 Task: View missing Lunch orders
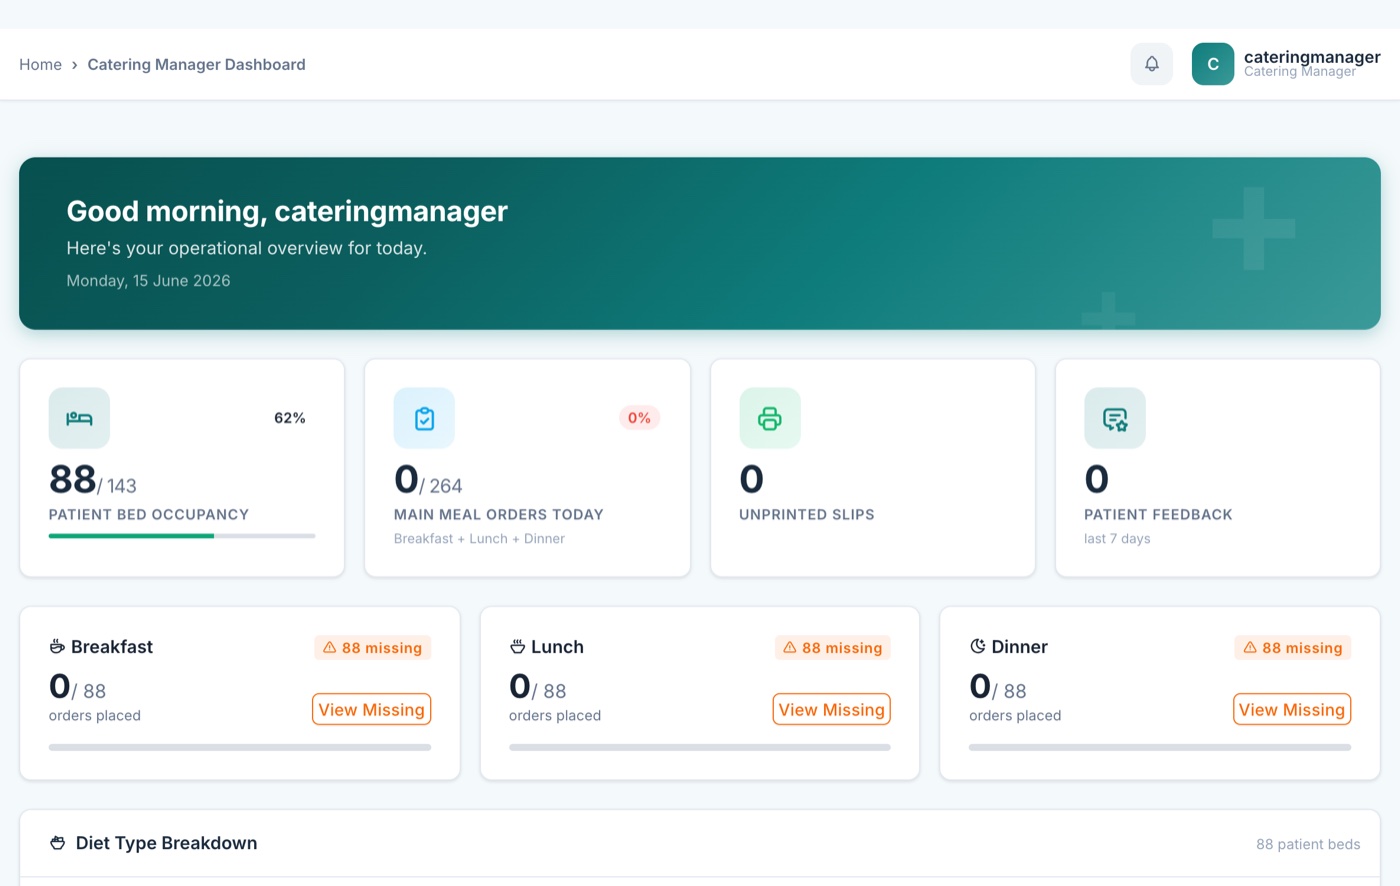[832, 709]
